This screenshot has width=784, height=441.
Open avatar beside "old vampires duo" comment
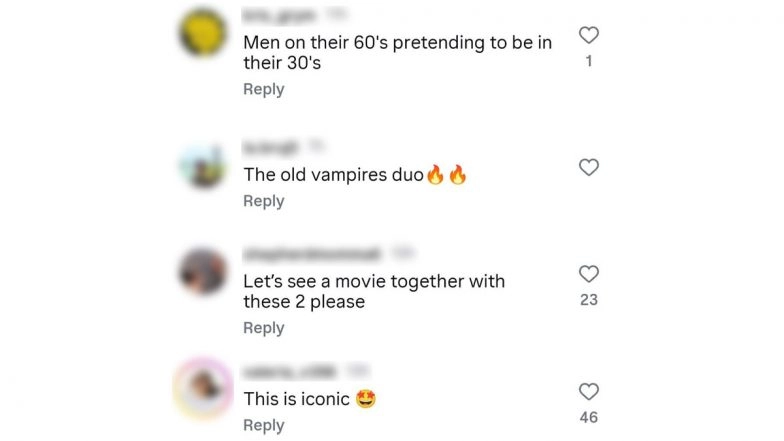coord(203,166)
